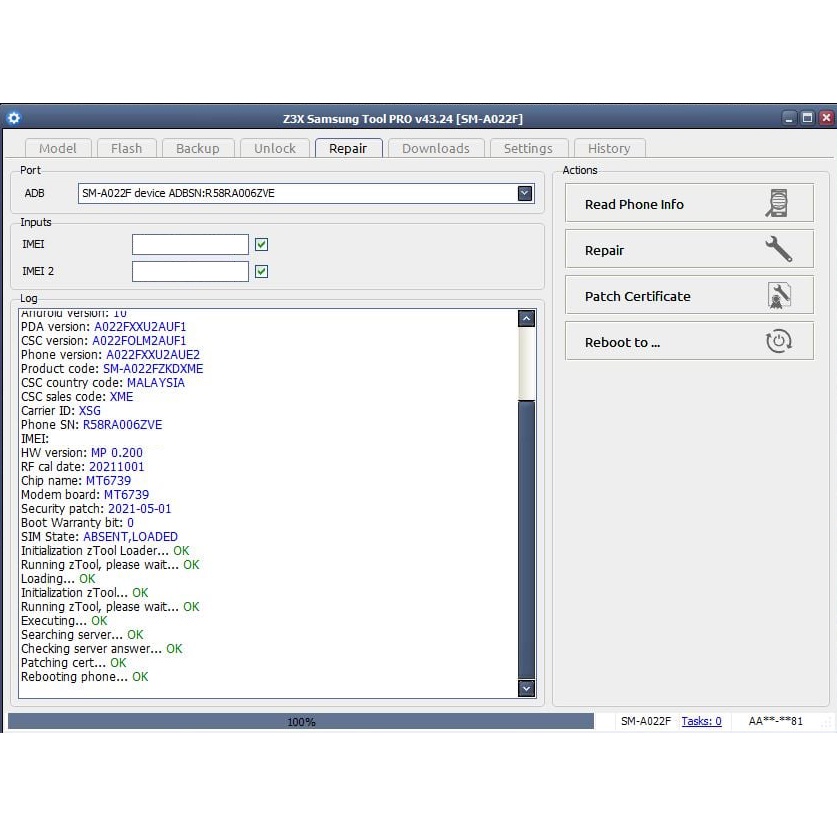
Task: Click Security patch 2021-05-01 value
Action: click(x=139, y=509)
